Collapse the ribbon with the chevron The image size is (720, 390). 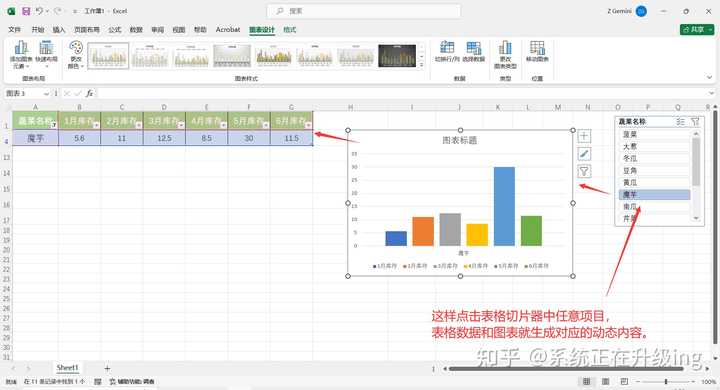709,78
